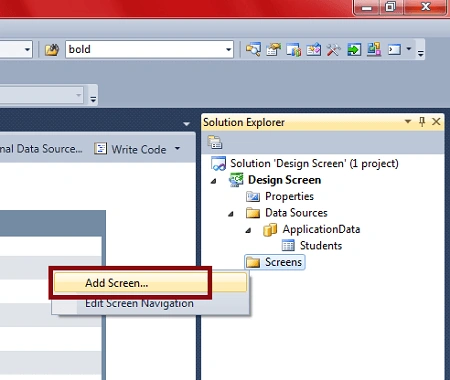
Task: Open the Extension Manager colored blocks icon
Action: [374, 50]
